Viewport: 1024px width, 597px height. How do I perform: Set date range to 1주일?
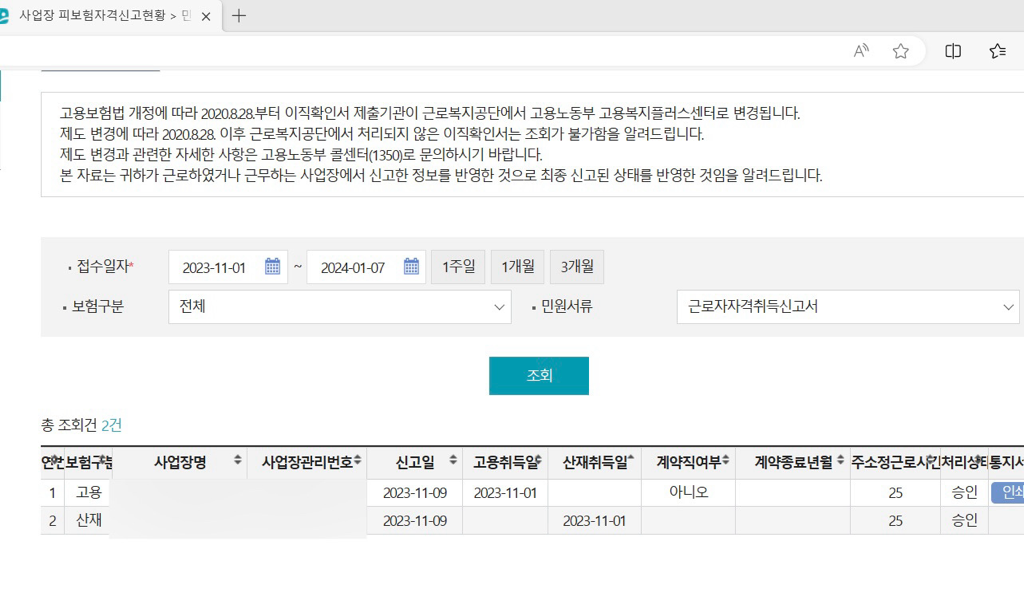pyautogui.click(x=458, y=267)
